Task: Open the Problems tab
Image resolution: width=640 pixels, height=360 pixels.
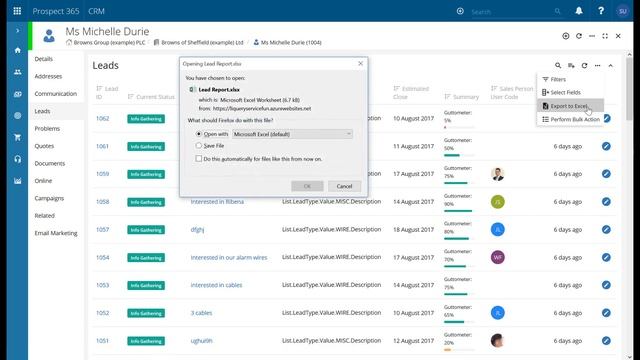Action: coord(47,129)
